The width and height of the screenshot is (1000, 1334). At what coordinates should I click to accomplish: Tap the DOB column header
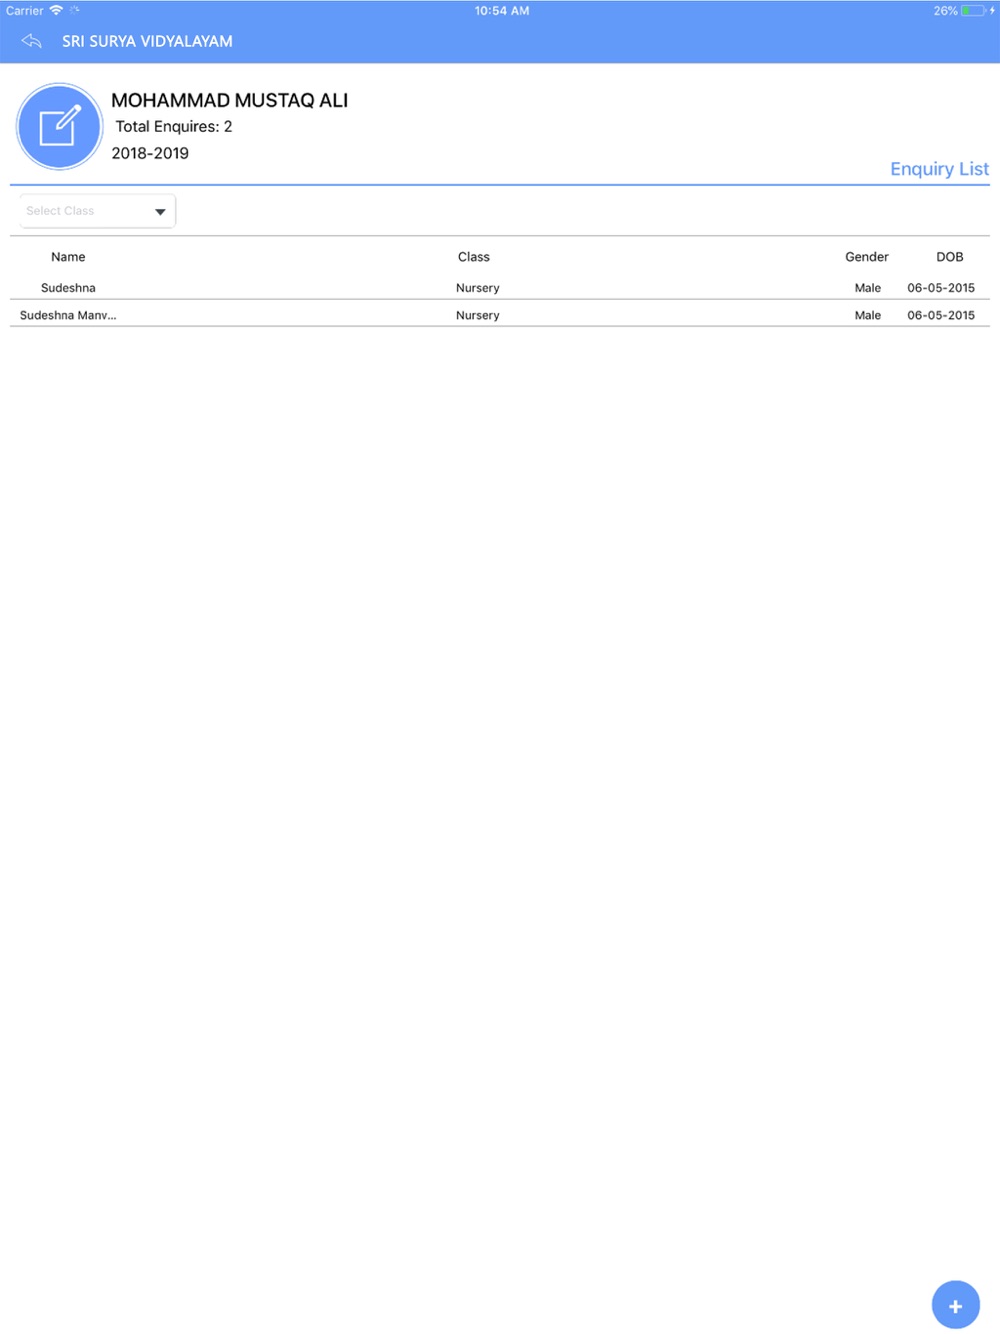pos(950,257)
